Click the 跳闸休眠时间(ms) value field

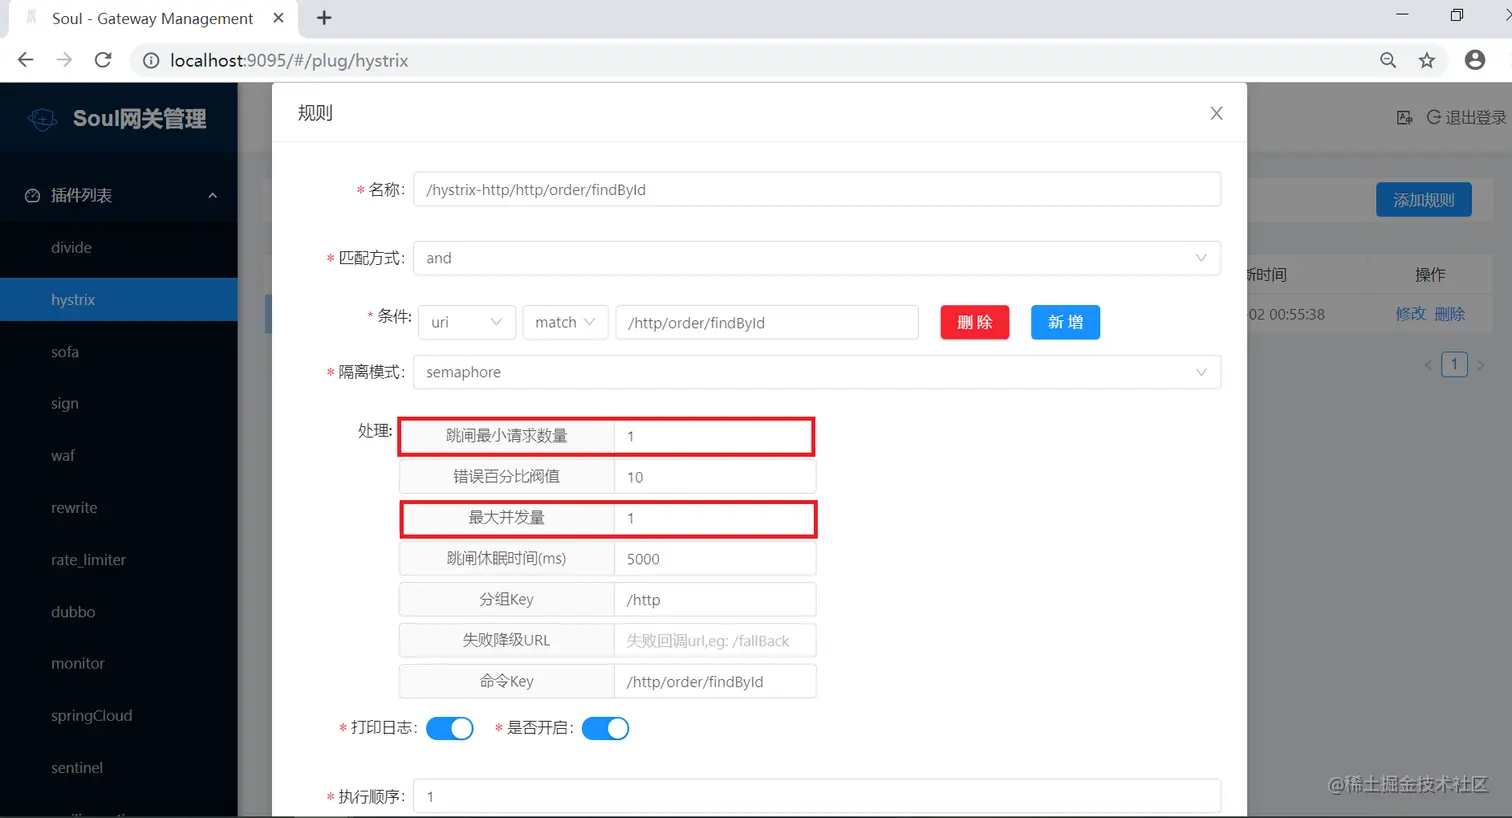(x=715, y=559)
